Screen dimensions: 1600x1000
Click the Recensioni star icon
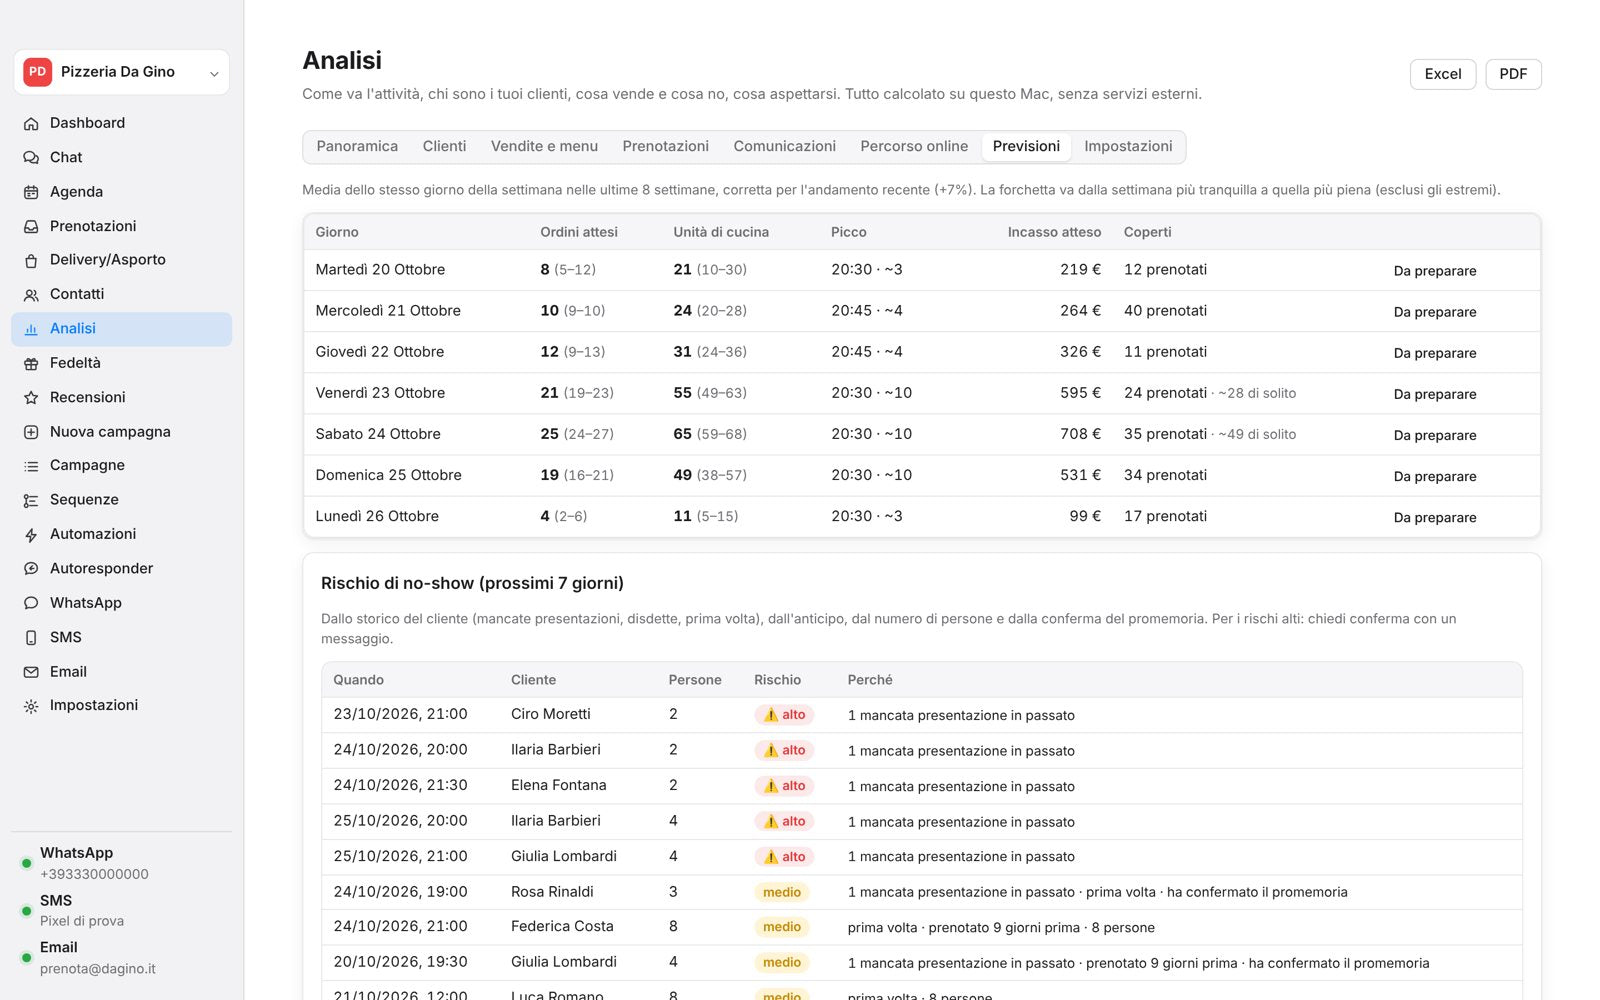(31, 397)
